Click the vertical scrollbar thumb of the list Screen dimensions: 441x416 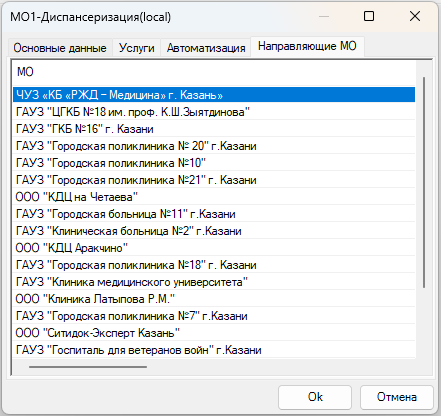424,182
